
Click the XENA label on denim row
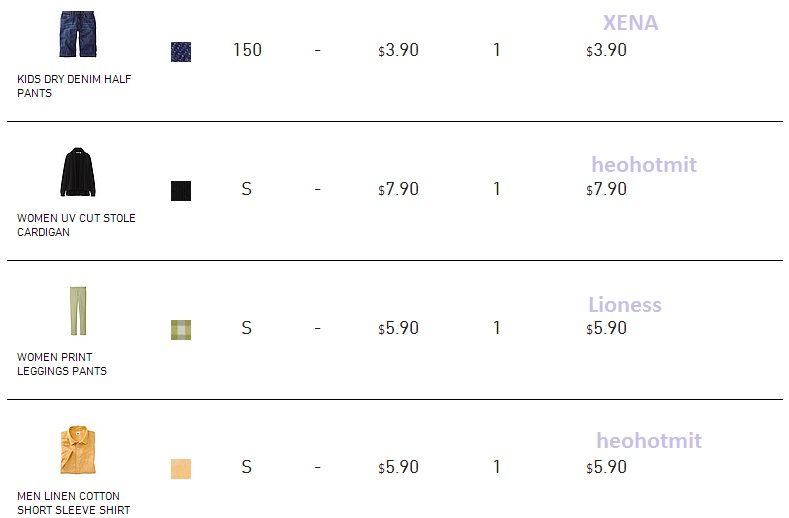[x=630, y=23]
